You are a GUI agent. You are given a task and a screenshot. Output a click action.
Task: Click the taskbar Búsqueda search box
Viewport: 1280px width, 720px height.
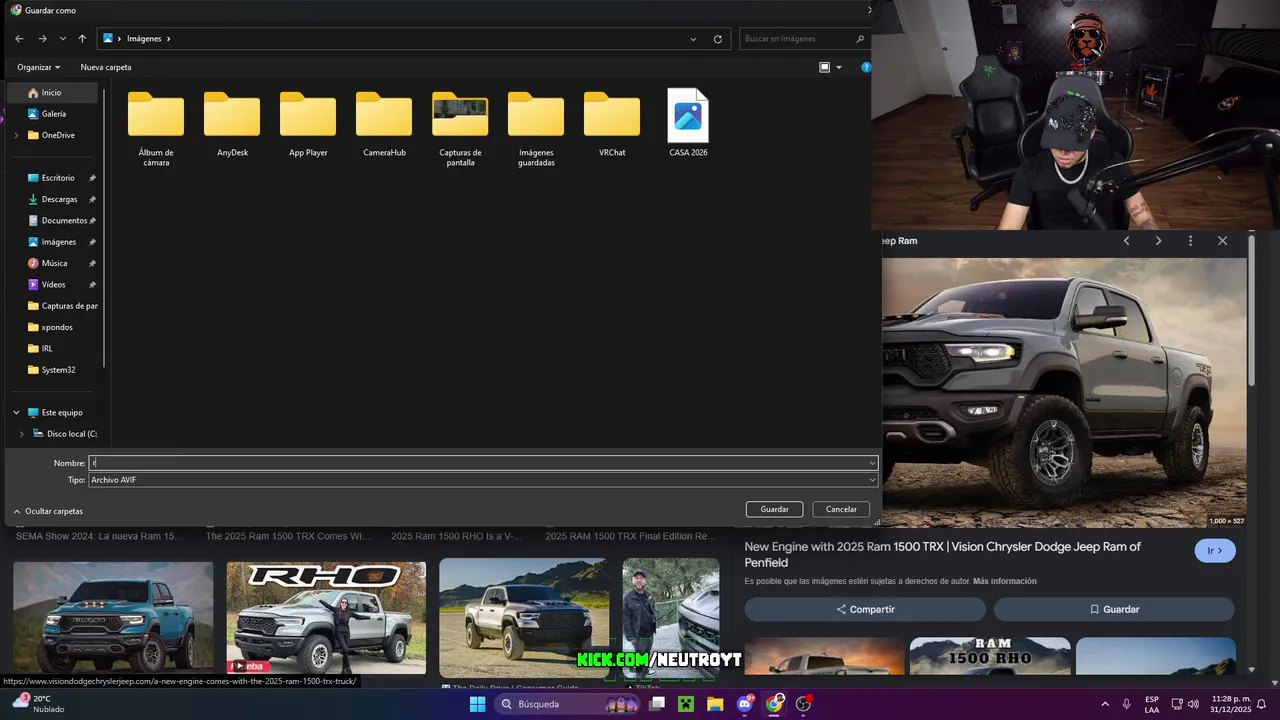coord(569,704)
